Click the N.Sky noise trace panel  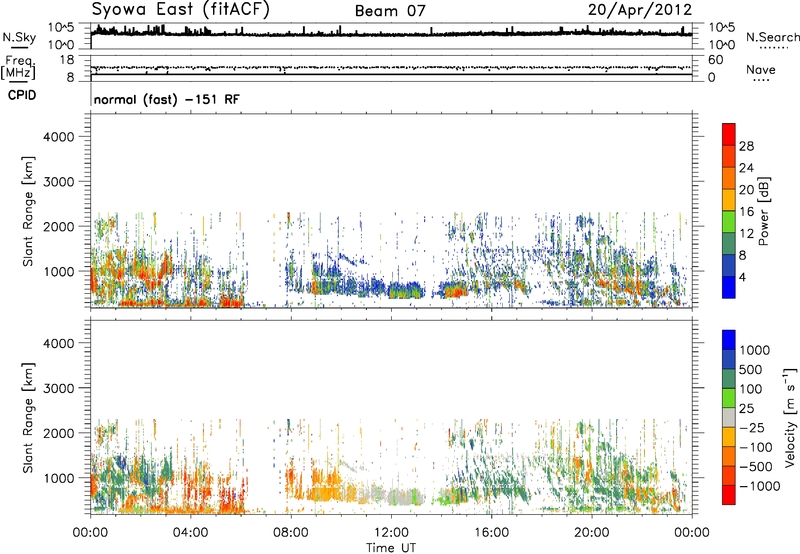click(x=391, y=35)
